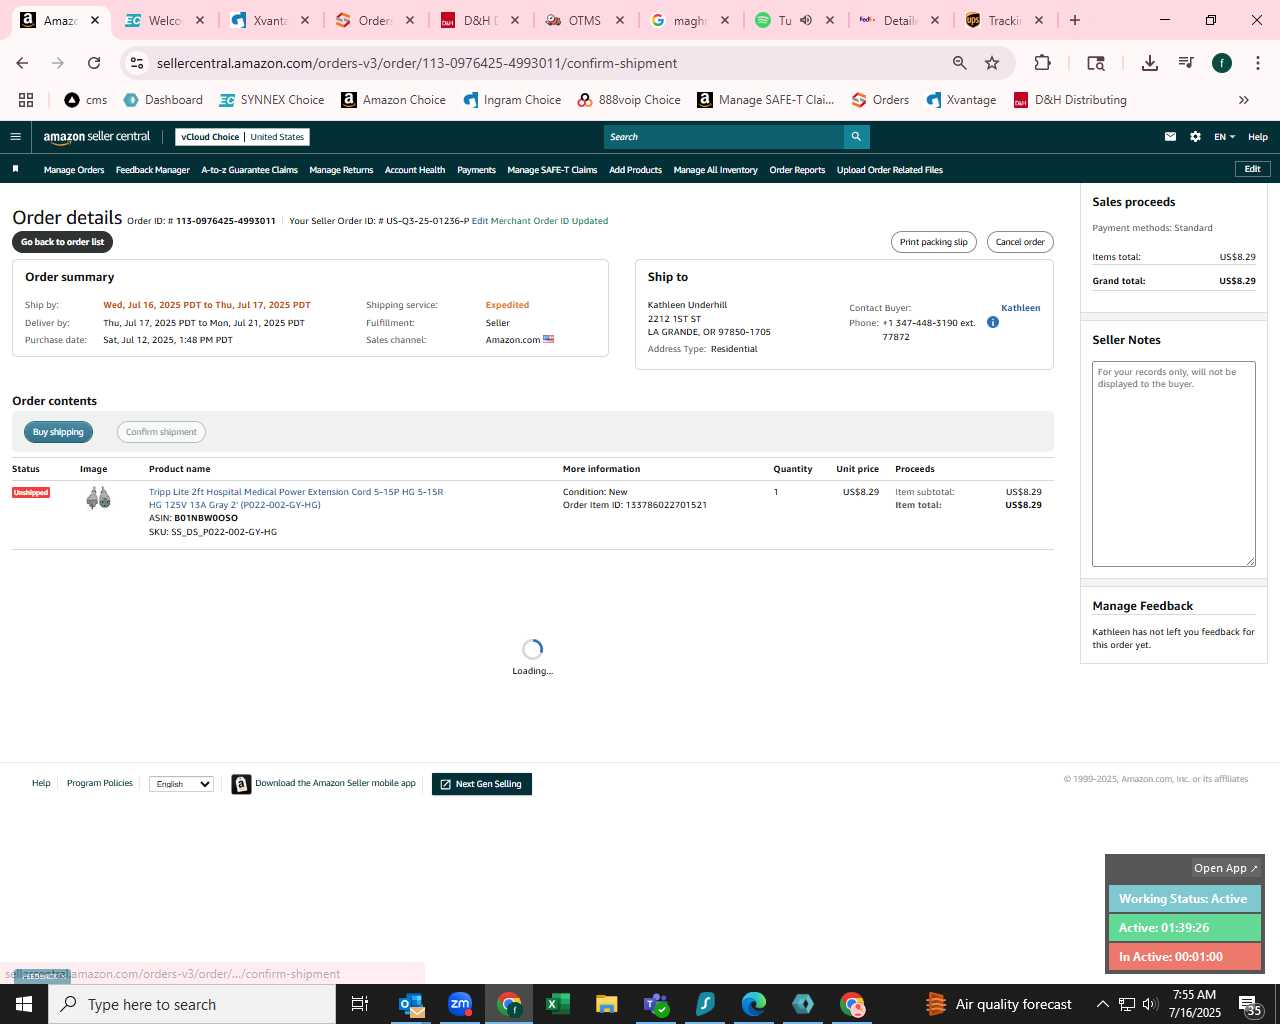Click the bookmark flag icon in navigation bar
1280x1024 pixels.
[x=15, y=169]
